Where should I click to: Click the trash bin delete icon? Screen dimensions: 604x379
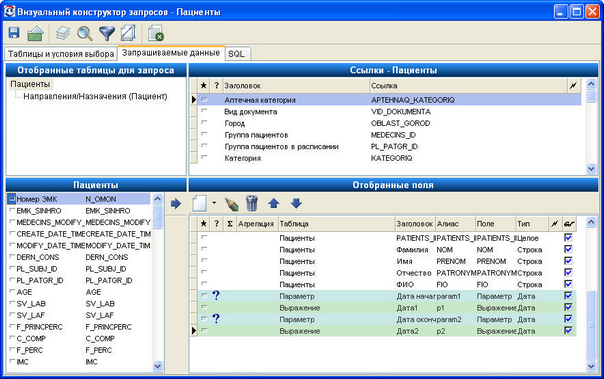click(252, 203)
